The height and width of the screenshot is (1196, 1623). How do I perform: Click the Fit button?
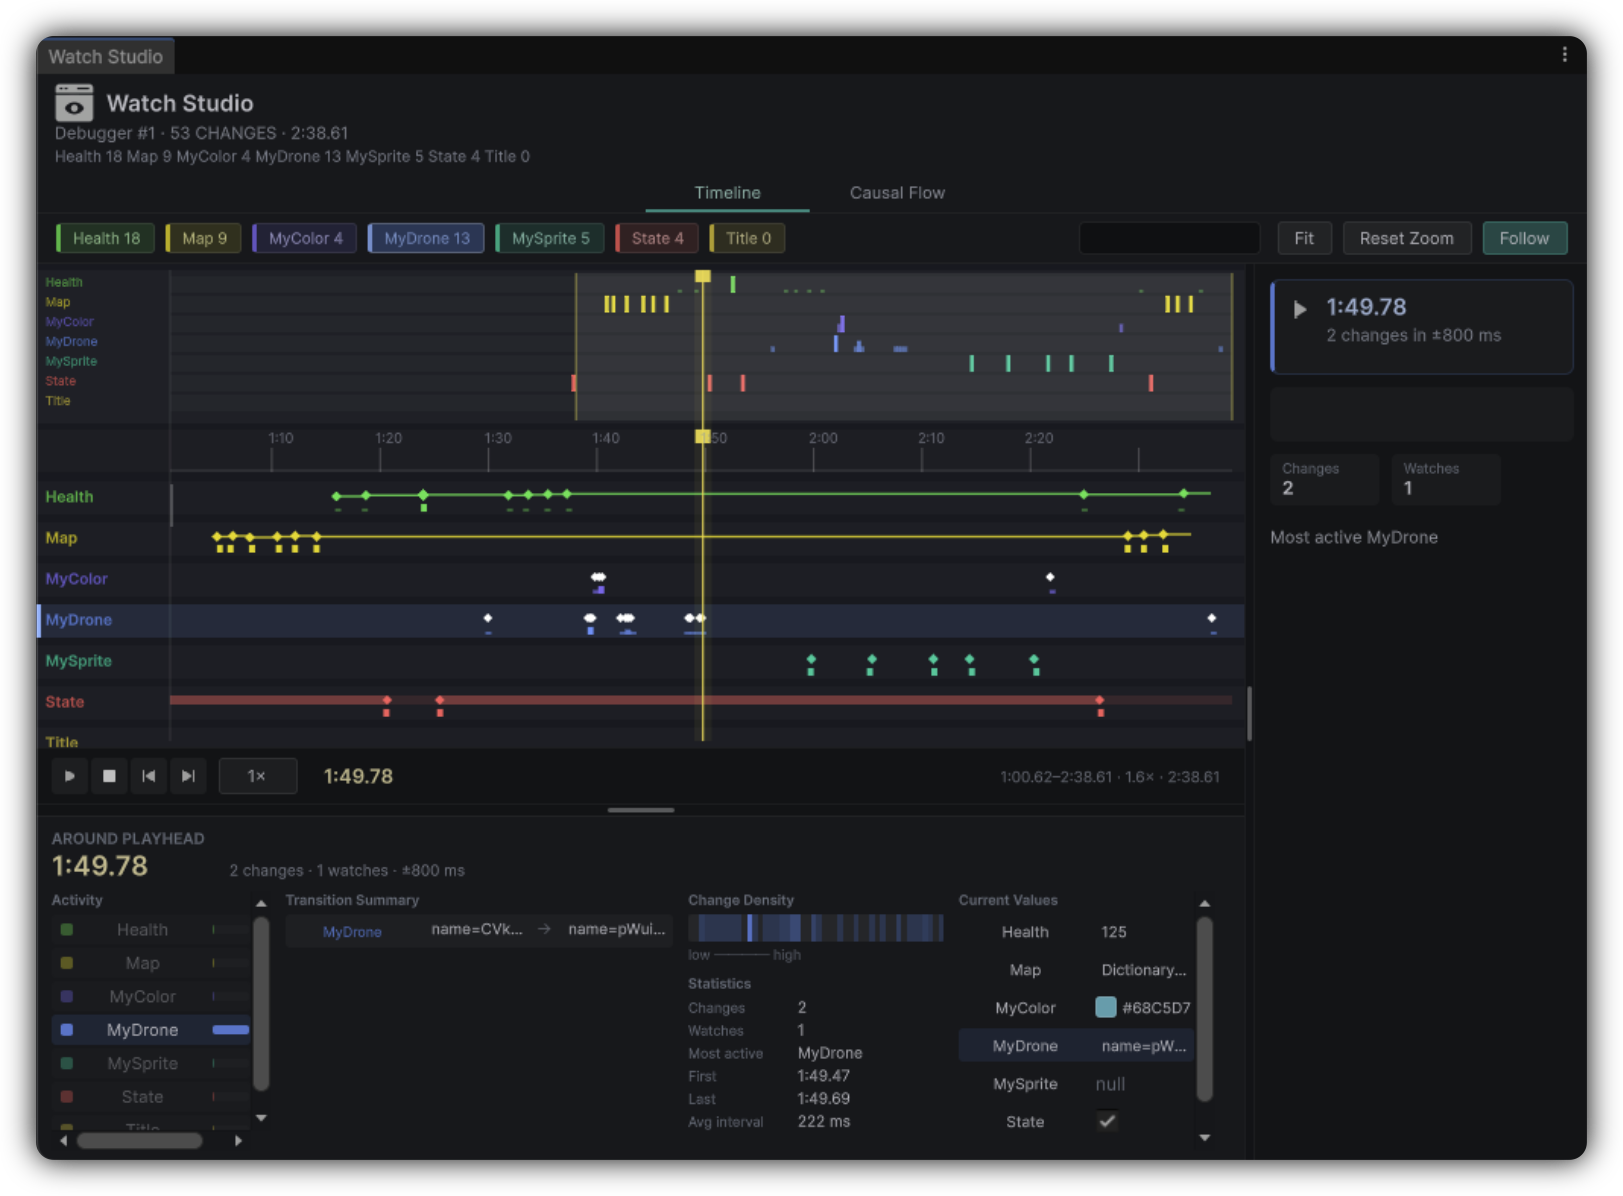coord(1303,238)
